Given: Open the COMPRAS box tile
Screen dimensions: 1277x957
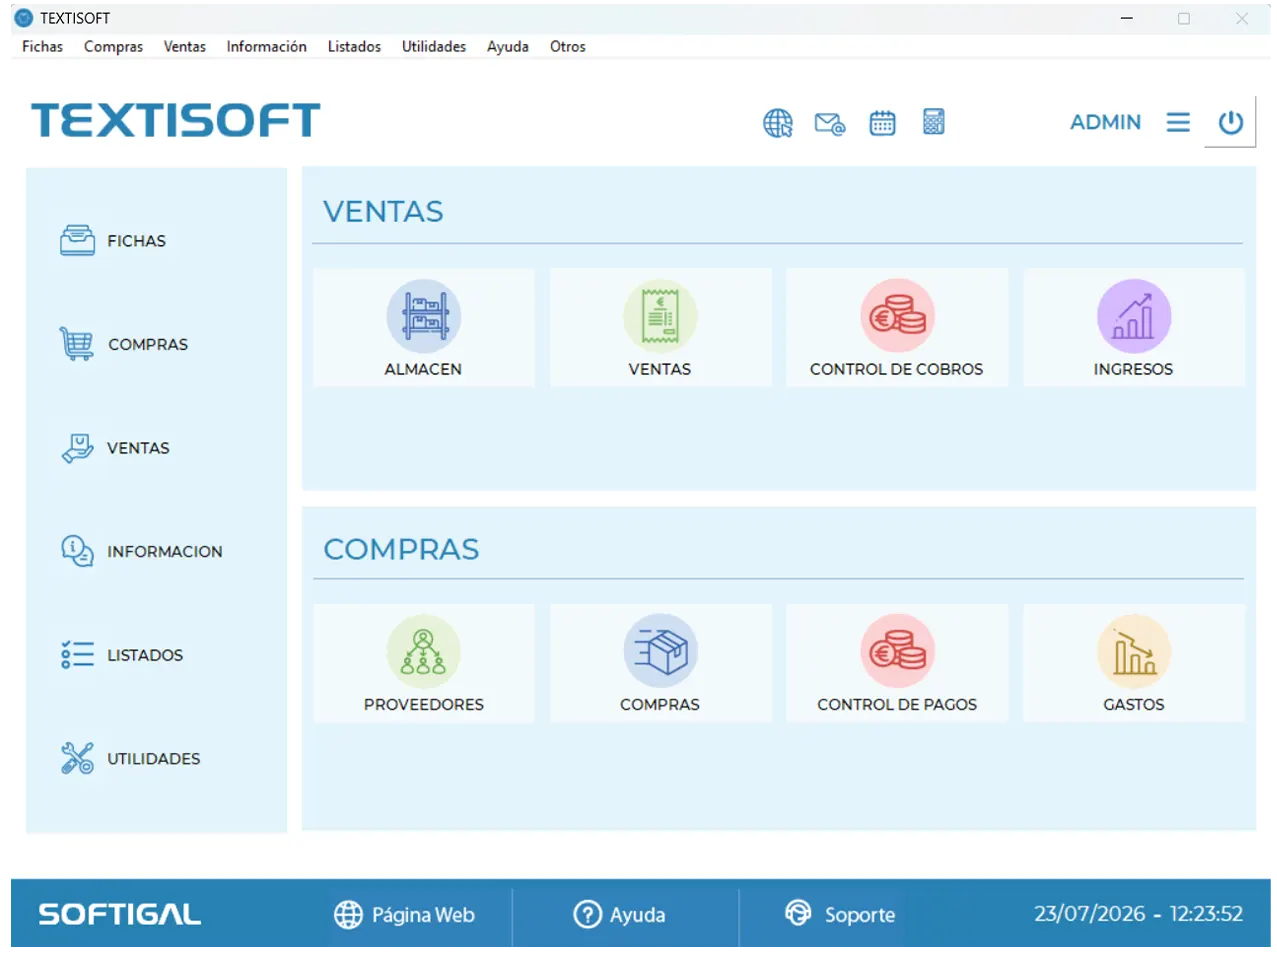Looking at the screenshot, I should pos(660,663).
